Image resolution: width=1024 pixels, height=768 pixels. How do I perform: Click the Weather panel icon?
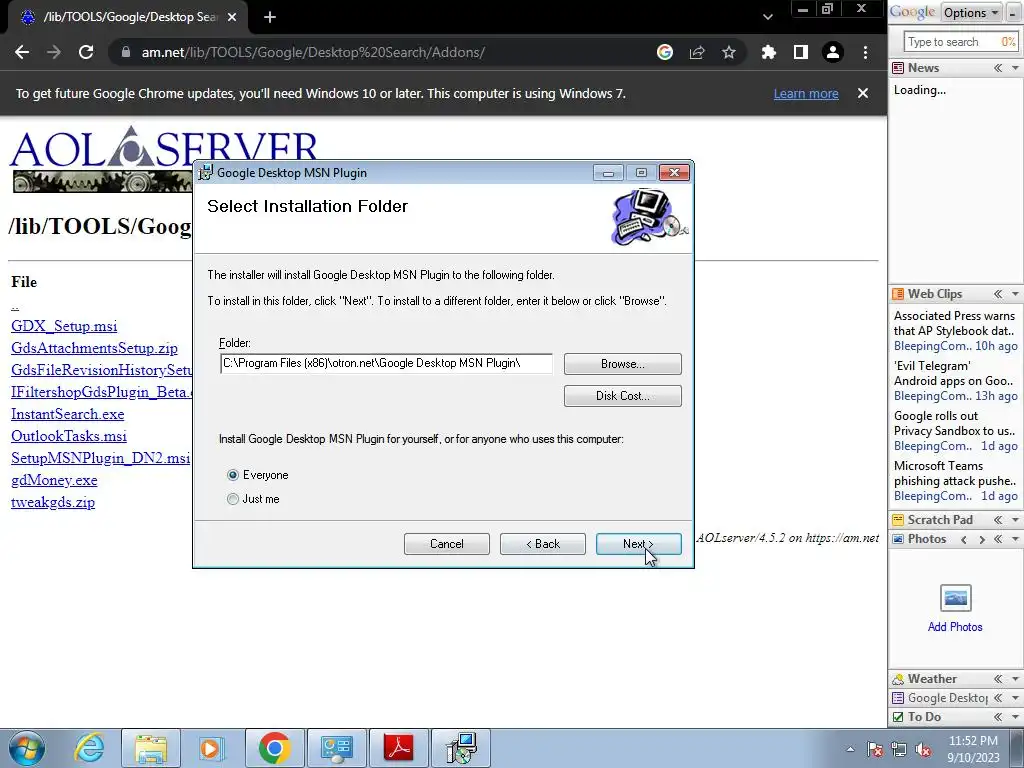pos(899,679)
